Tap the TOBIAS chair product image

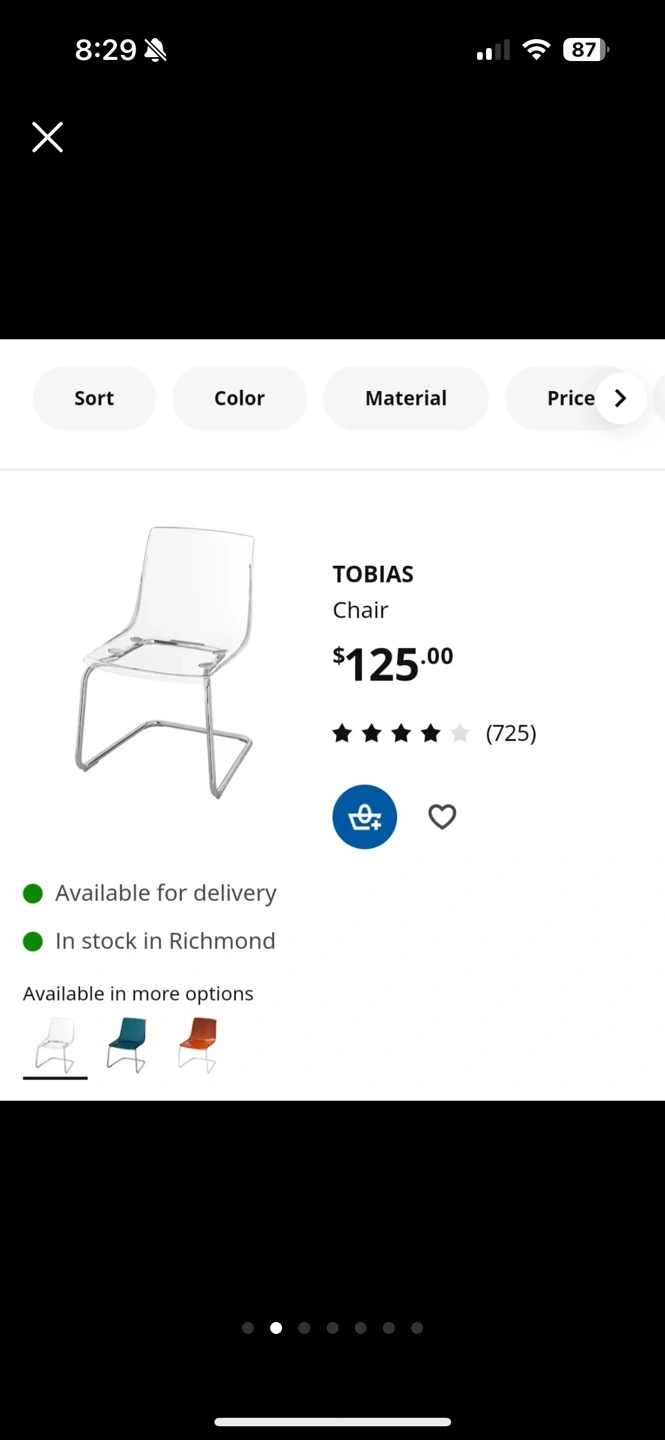[x=165, y=661]
